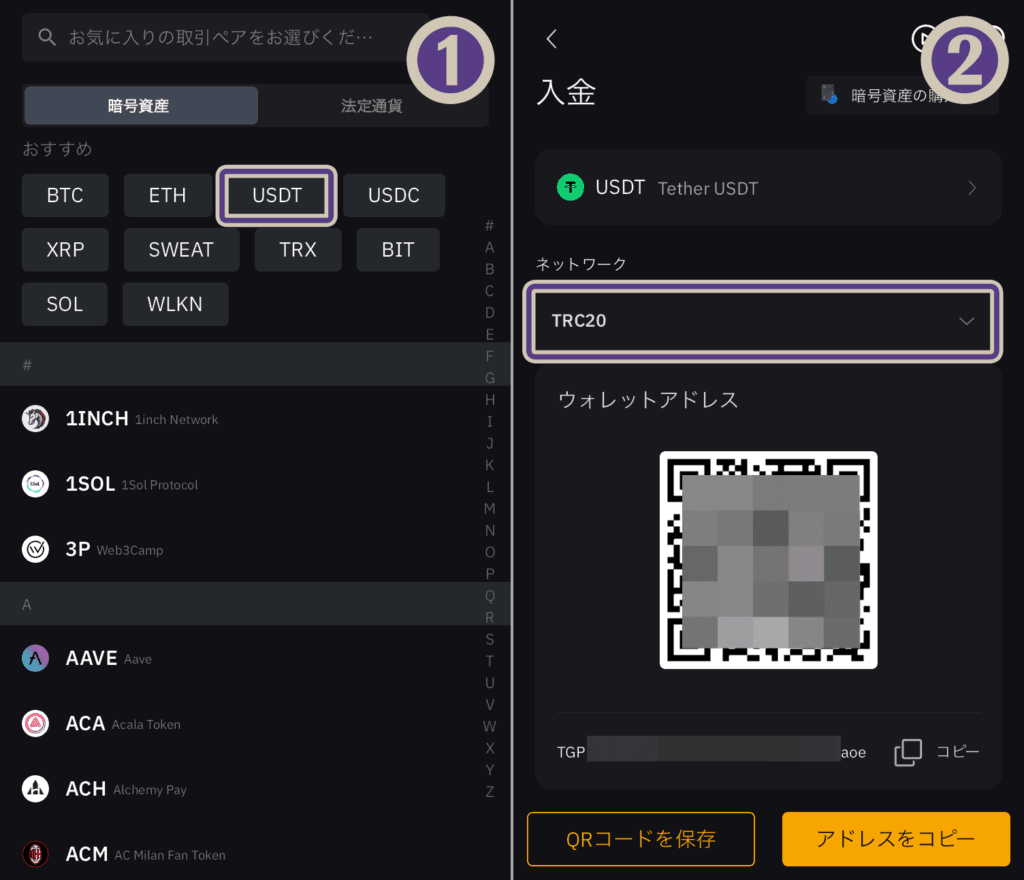Viewport: 1024px width, 880px height.
Task: Open the TRC20 network dropdown
Action: point(763,321)
